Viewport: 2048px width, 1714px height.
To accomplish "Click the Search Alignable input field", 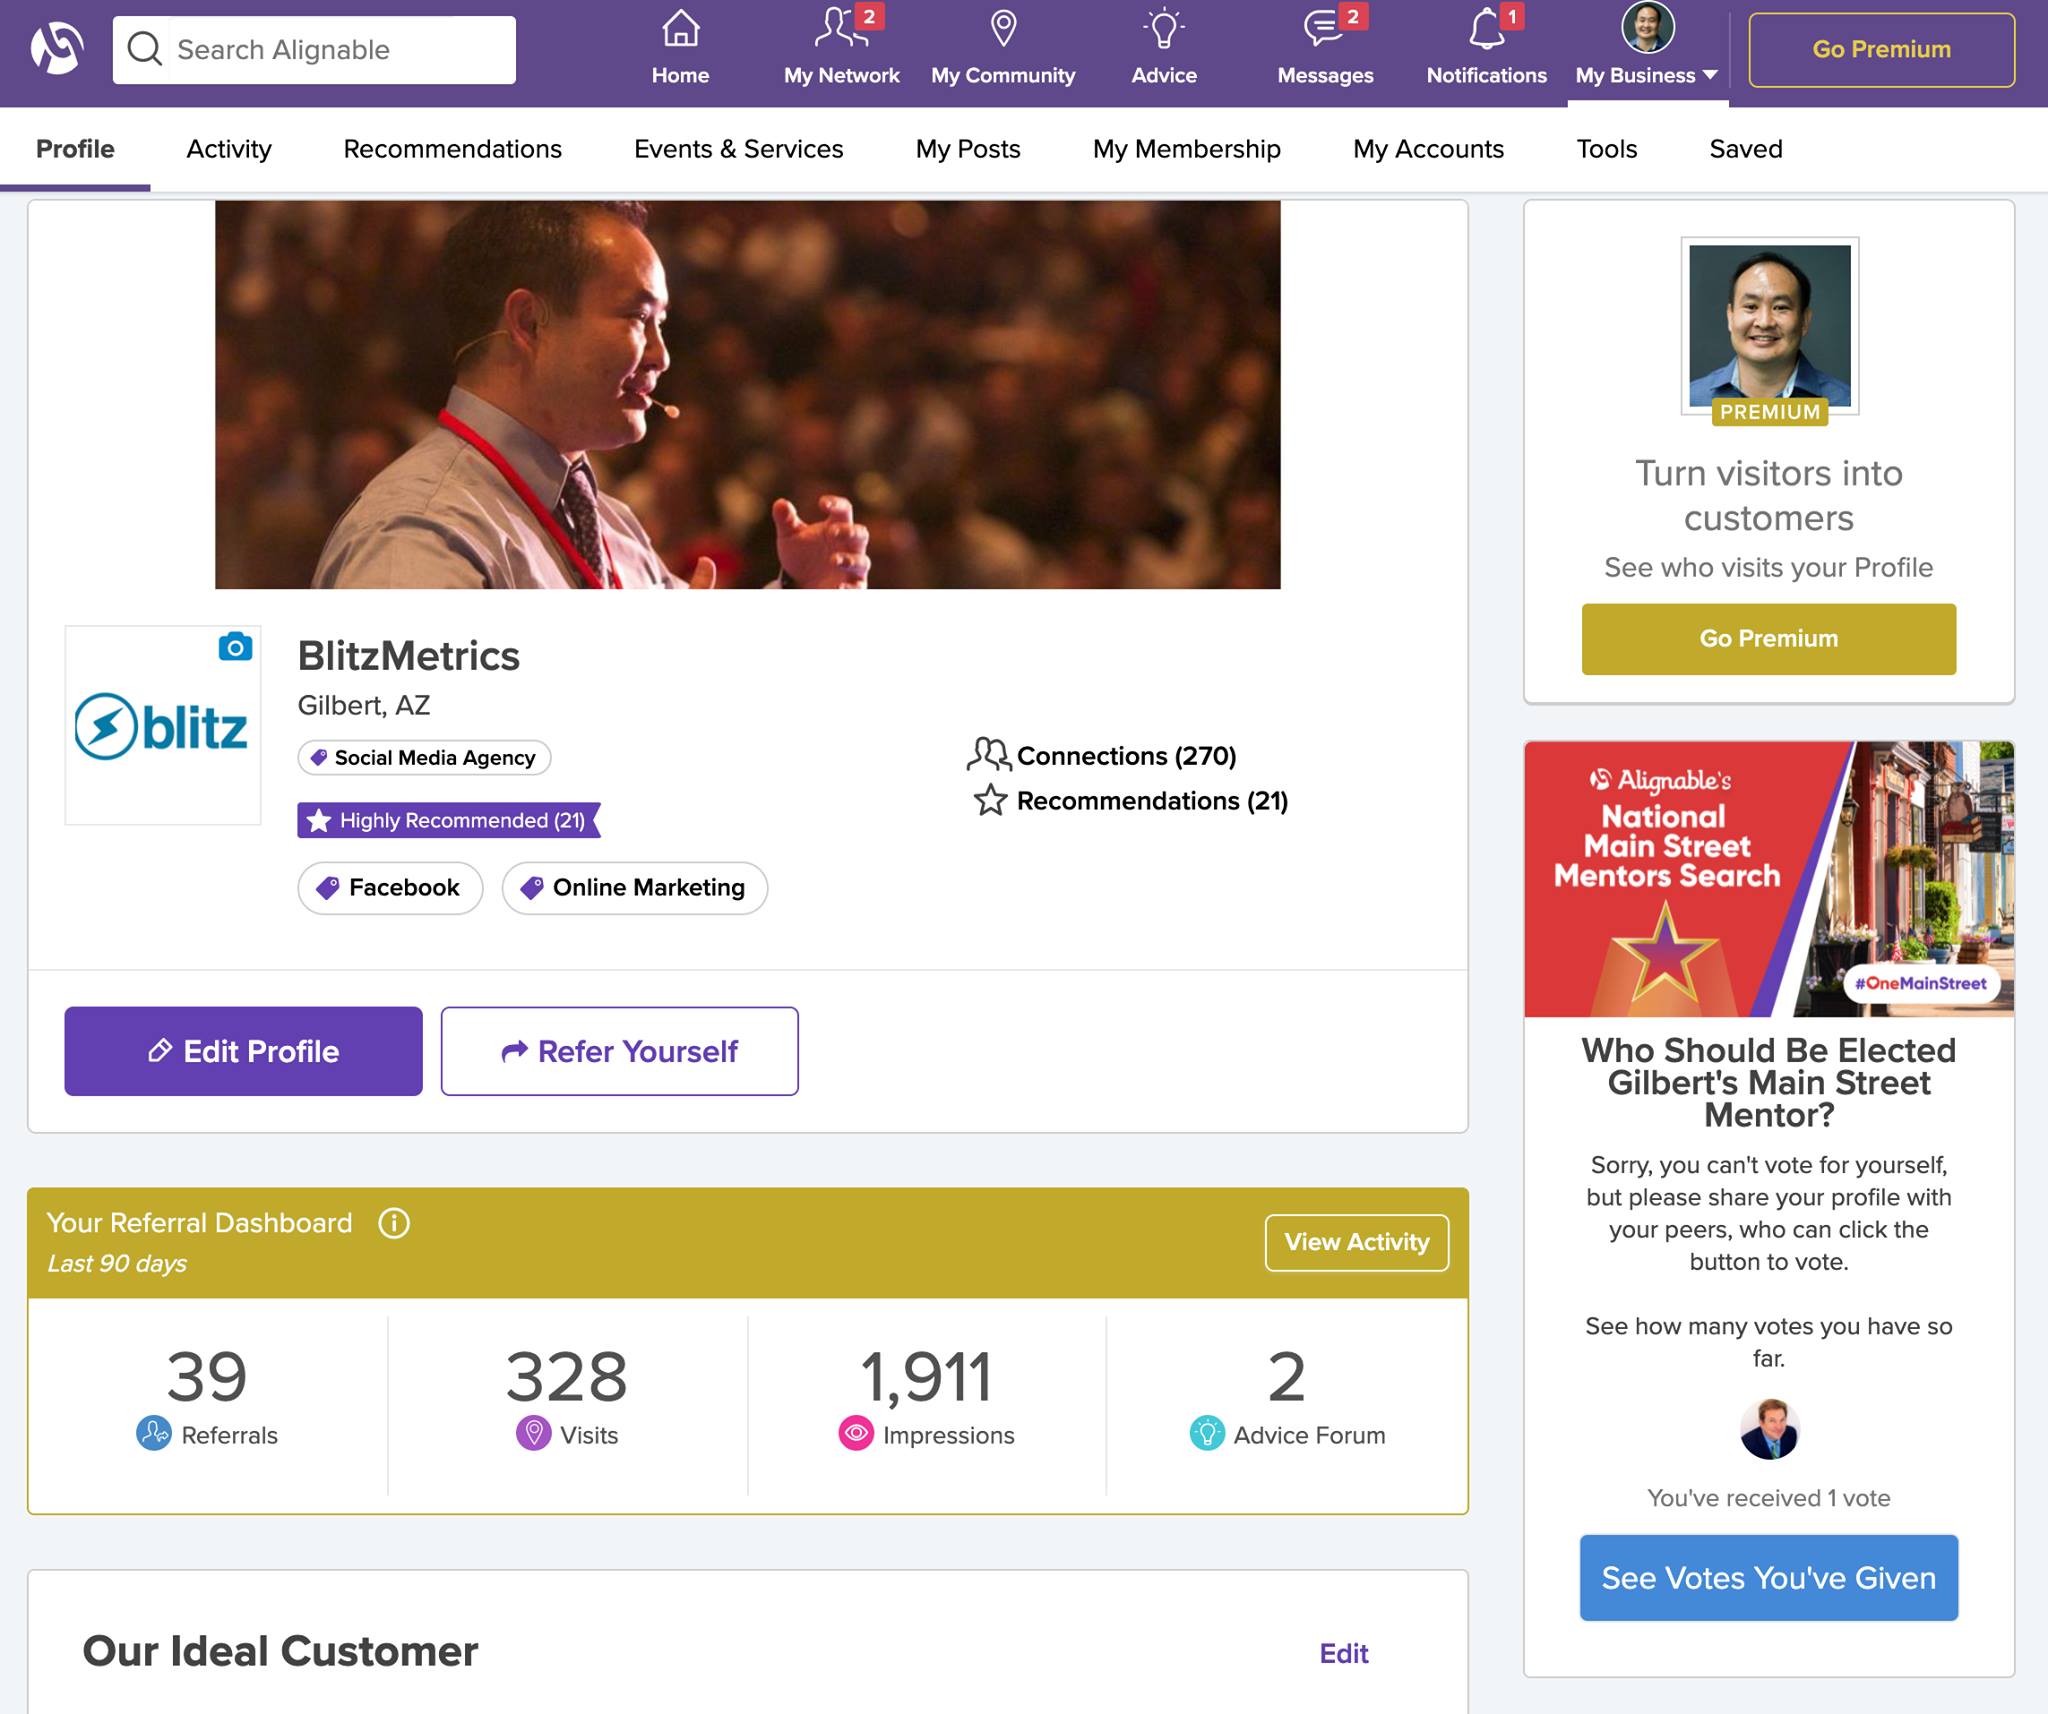I will click(314, 49).
